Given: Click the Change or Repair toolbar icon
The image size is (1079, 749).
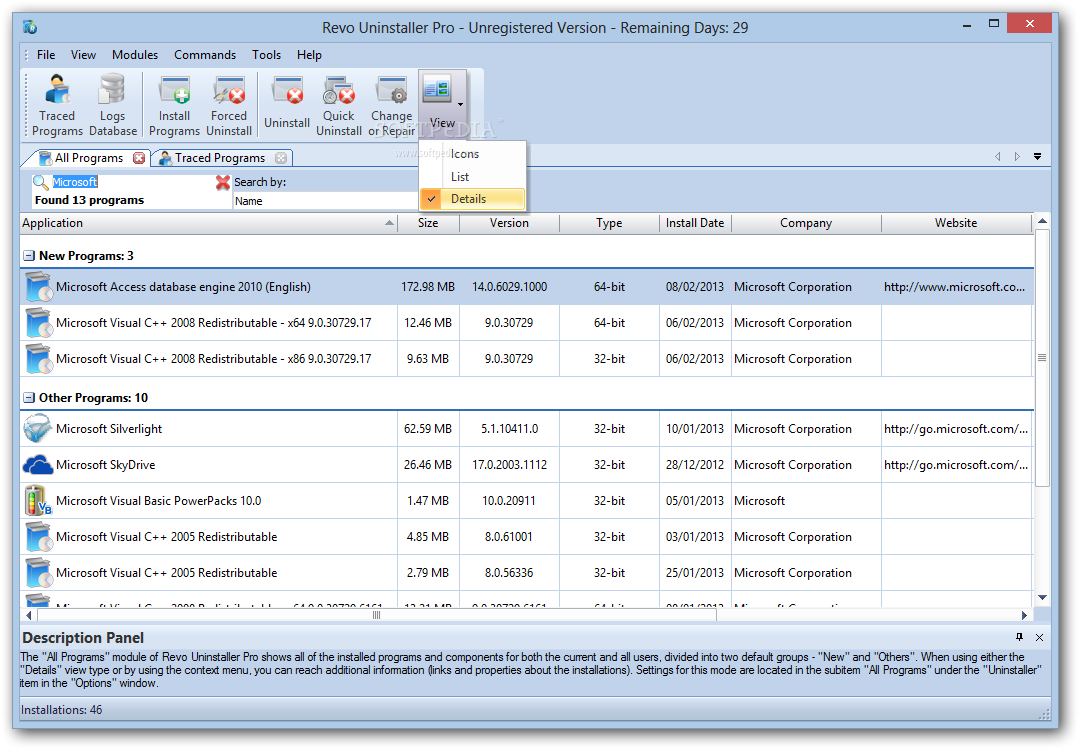Looking at the screenshot, I should click(392, 105).
